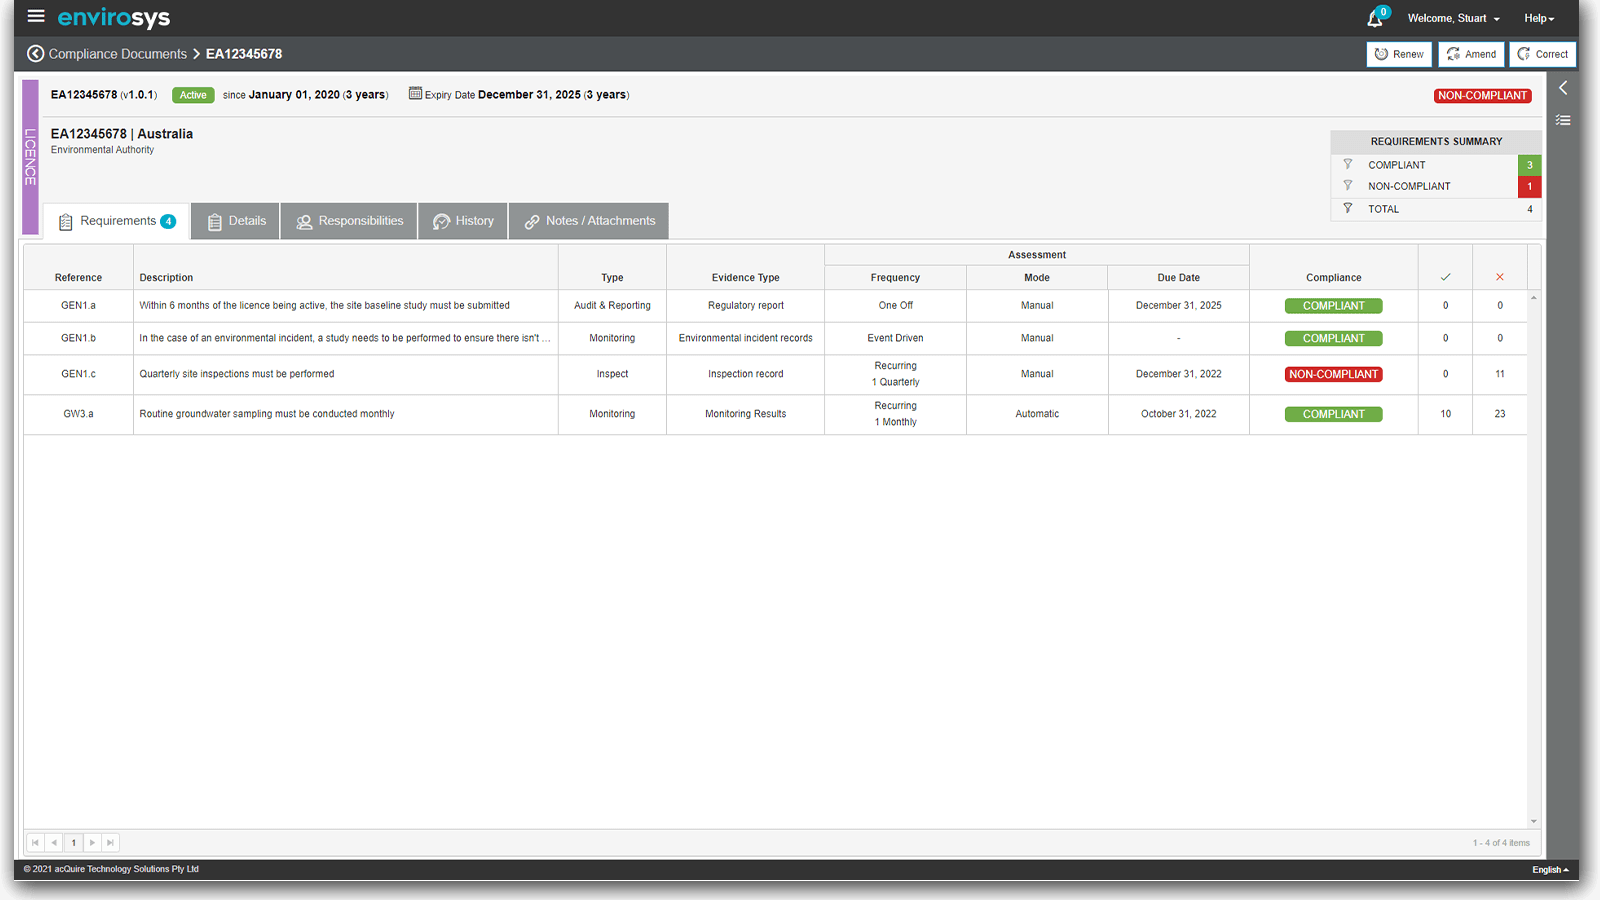Open the hamburger navigation menu
This screenshot has width=1600, height=900.
pyautogui.click(x=36, y=16)
